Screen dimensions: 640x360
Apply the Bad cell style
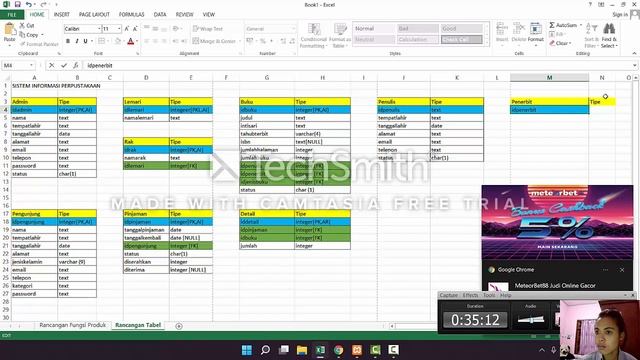click(x=418, y=29)
